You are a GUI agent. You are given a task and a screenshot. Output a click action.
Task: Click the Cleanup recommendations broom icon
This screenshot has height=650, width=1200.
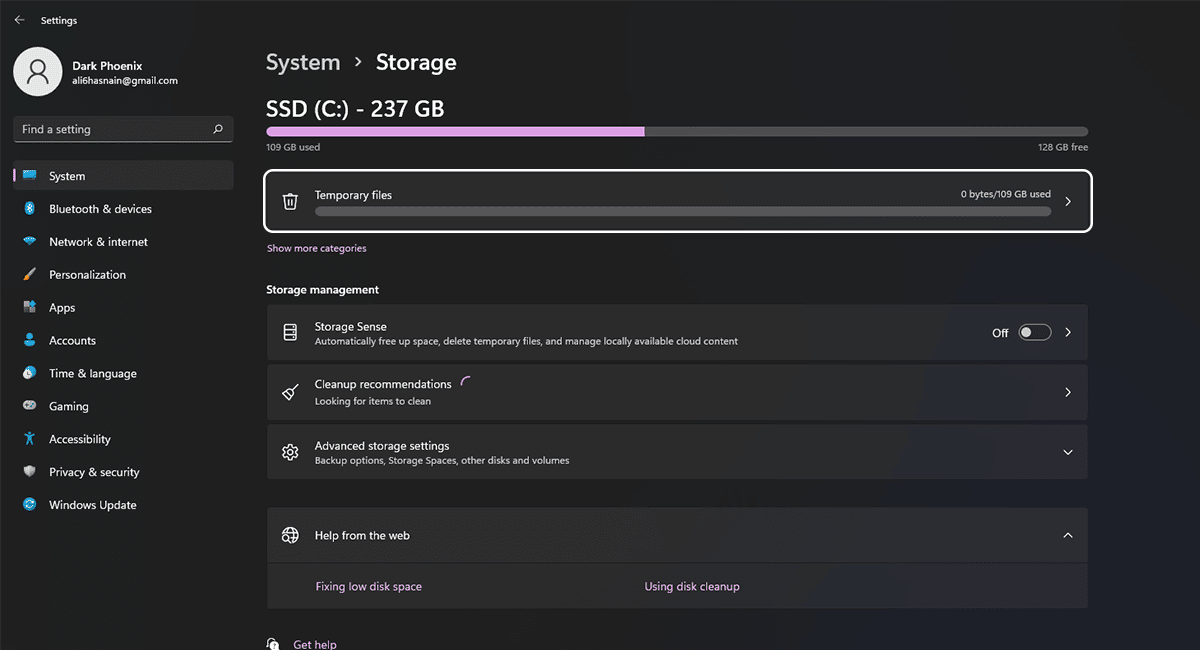290,392
